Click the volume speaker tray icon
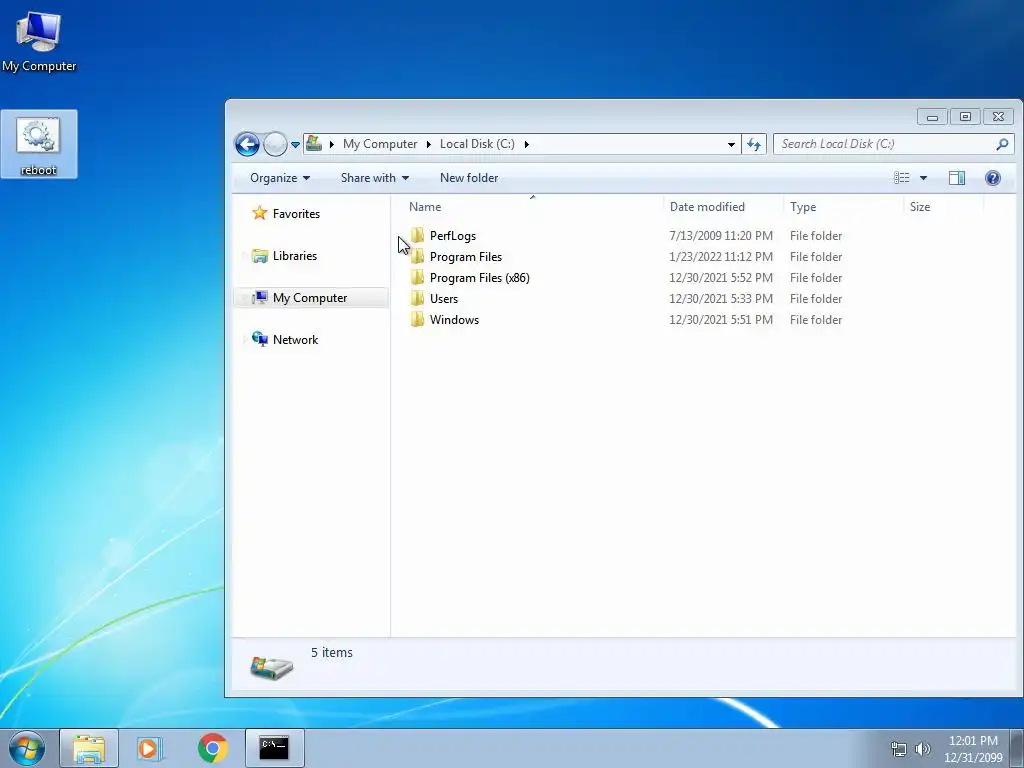This screenshot has height=768, width=1024. pyautogui.click(x=922, y=749)
